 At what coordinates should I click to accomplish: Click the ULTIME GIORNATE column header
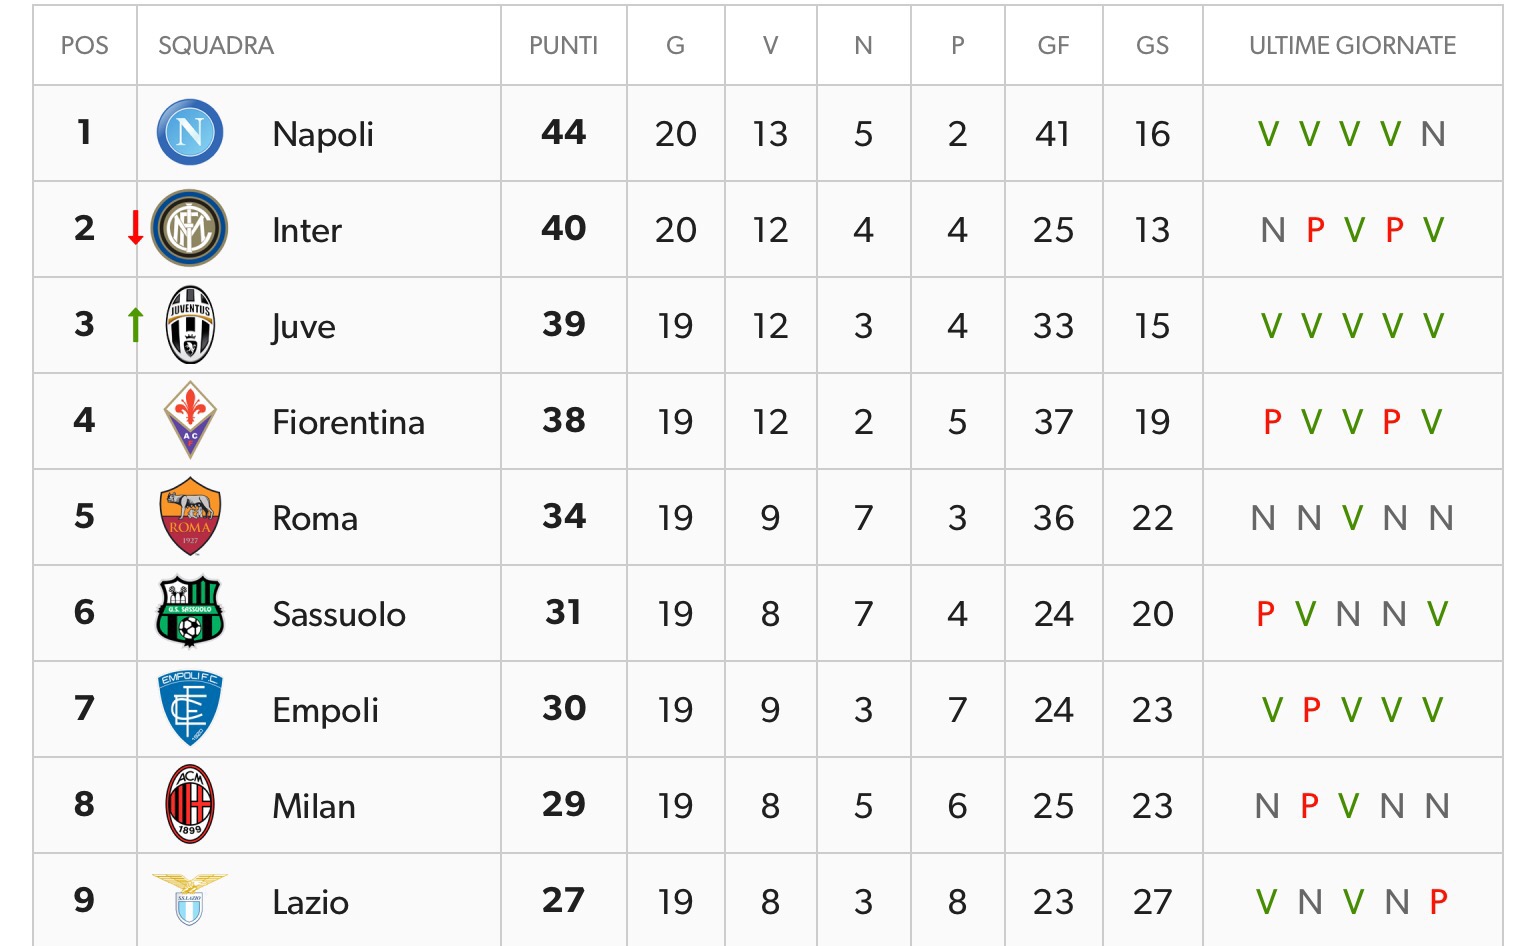pos(1352,46)
